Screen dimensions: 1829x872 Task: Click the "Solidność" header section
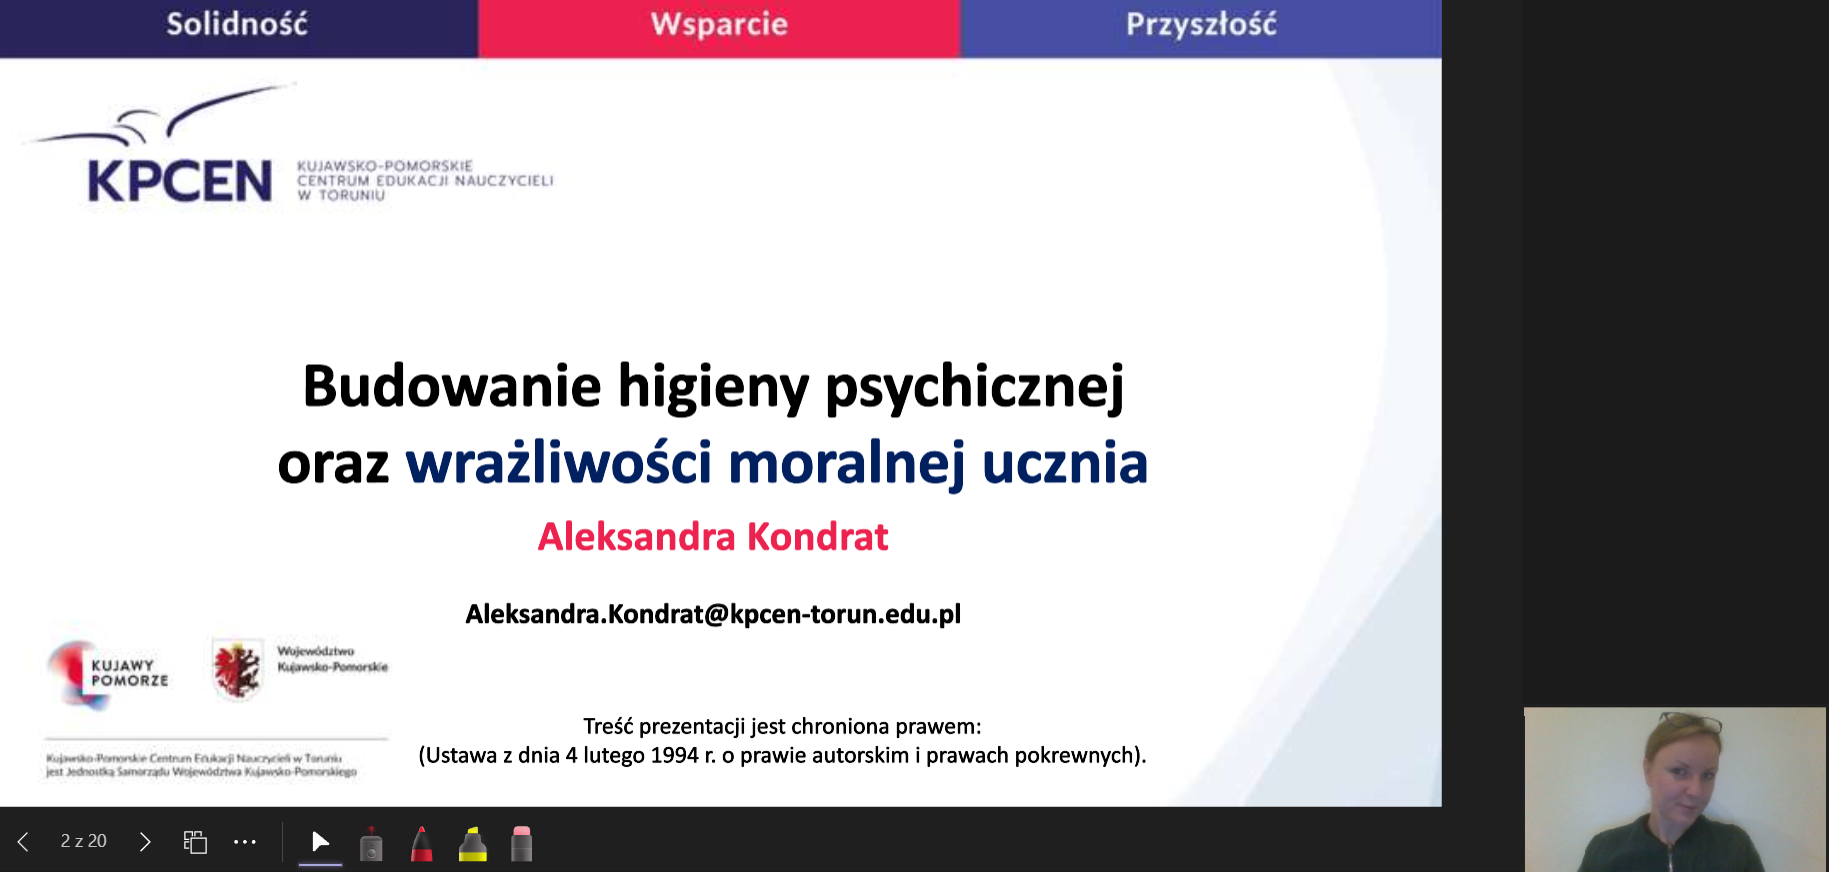(x=238, y=28)
